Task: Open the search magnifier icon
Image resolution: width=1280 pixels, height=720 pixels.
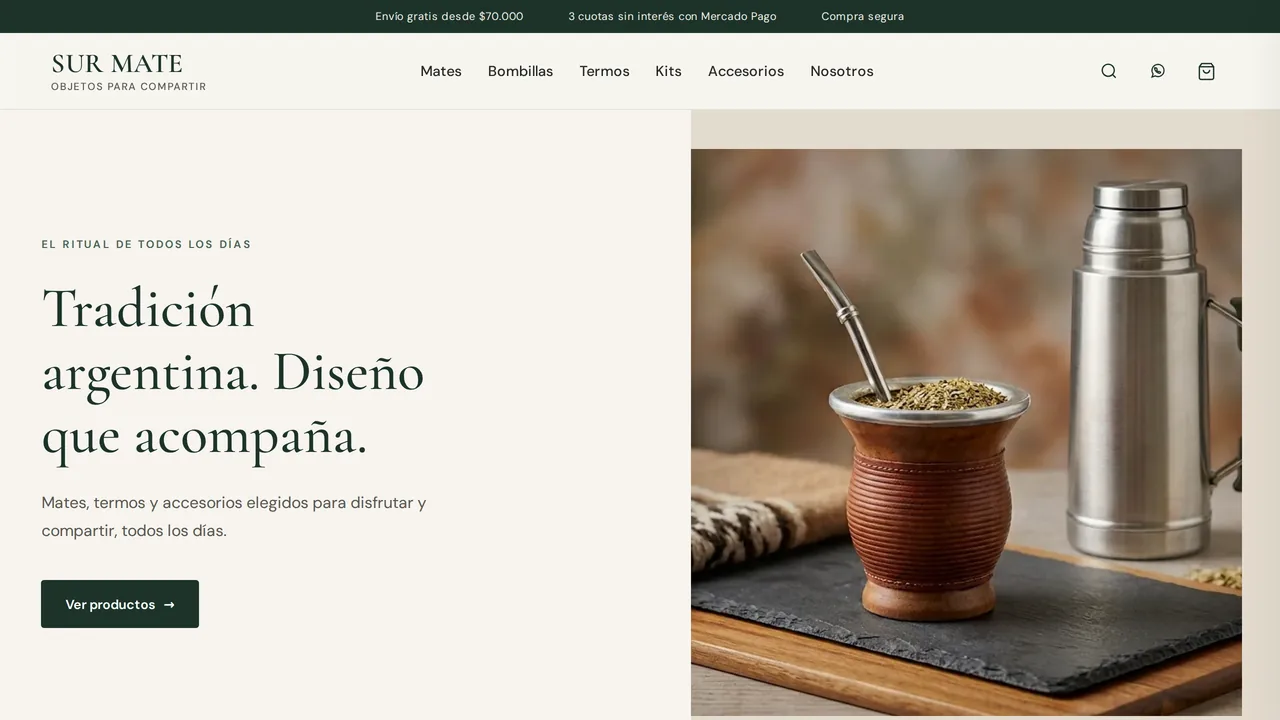Action: (1108, 71)
